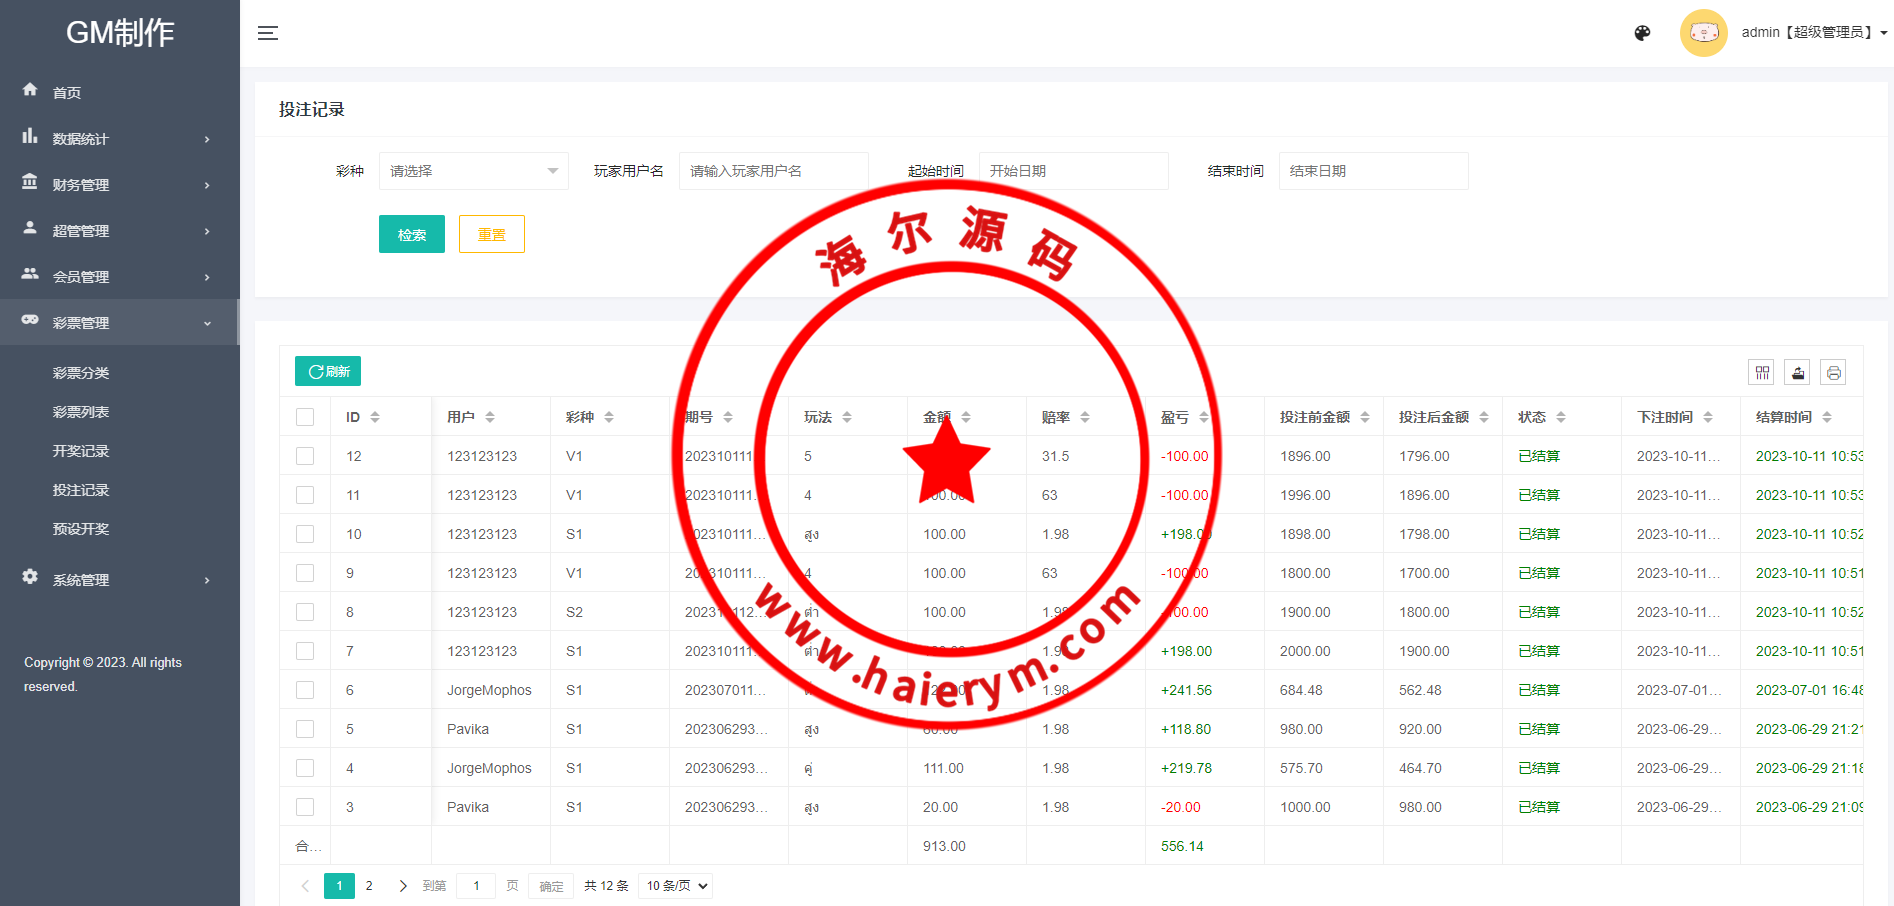
Task: Open 开奖记录 in the sidebar
Action: click(x=81, y=451)
